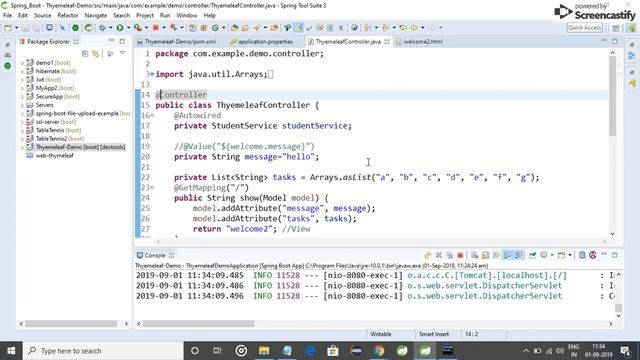
Task: Click the New file icon in toolbar
Action: pyautogui.click(x=8, y=28)
